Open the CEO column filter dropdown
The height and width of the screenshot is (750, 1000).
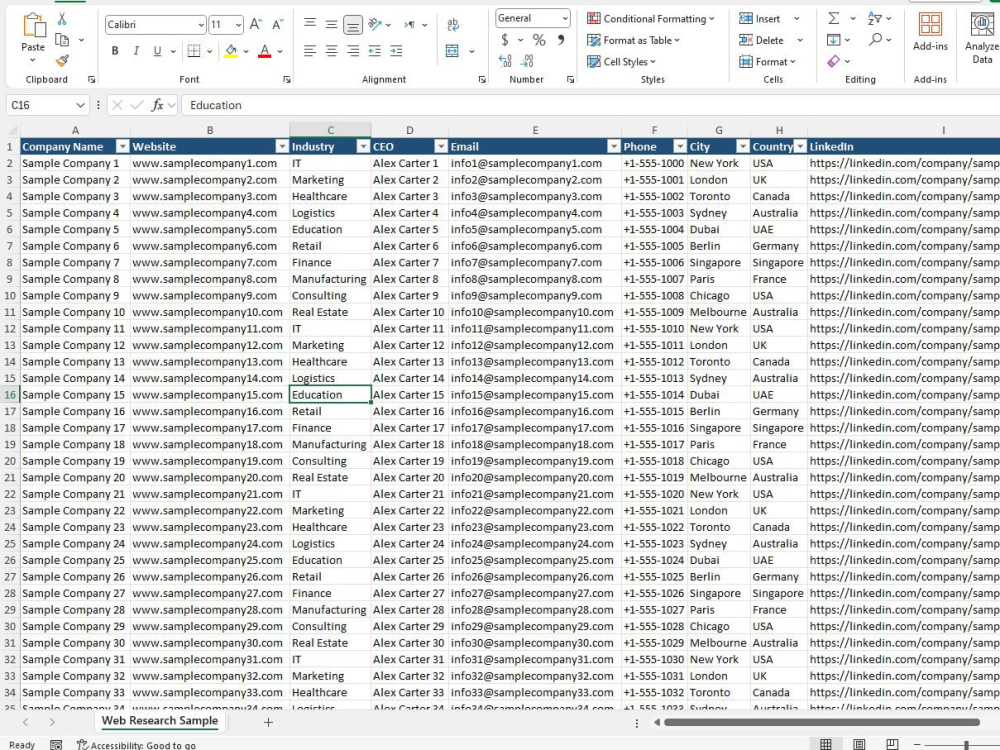[441, 147]
